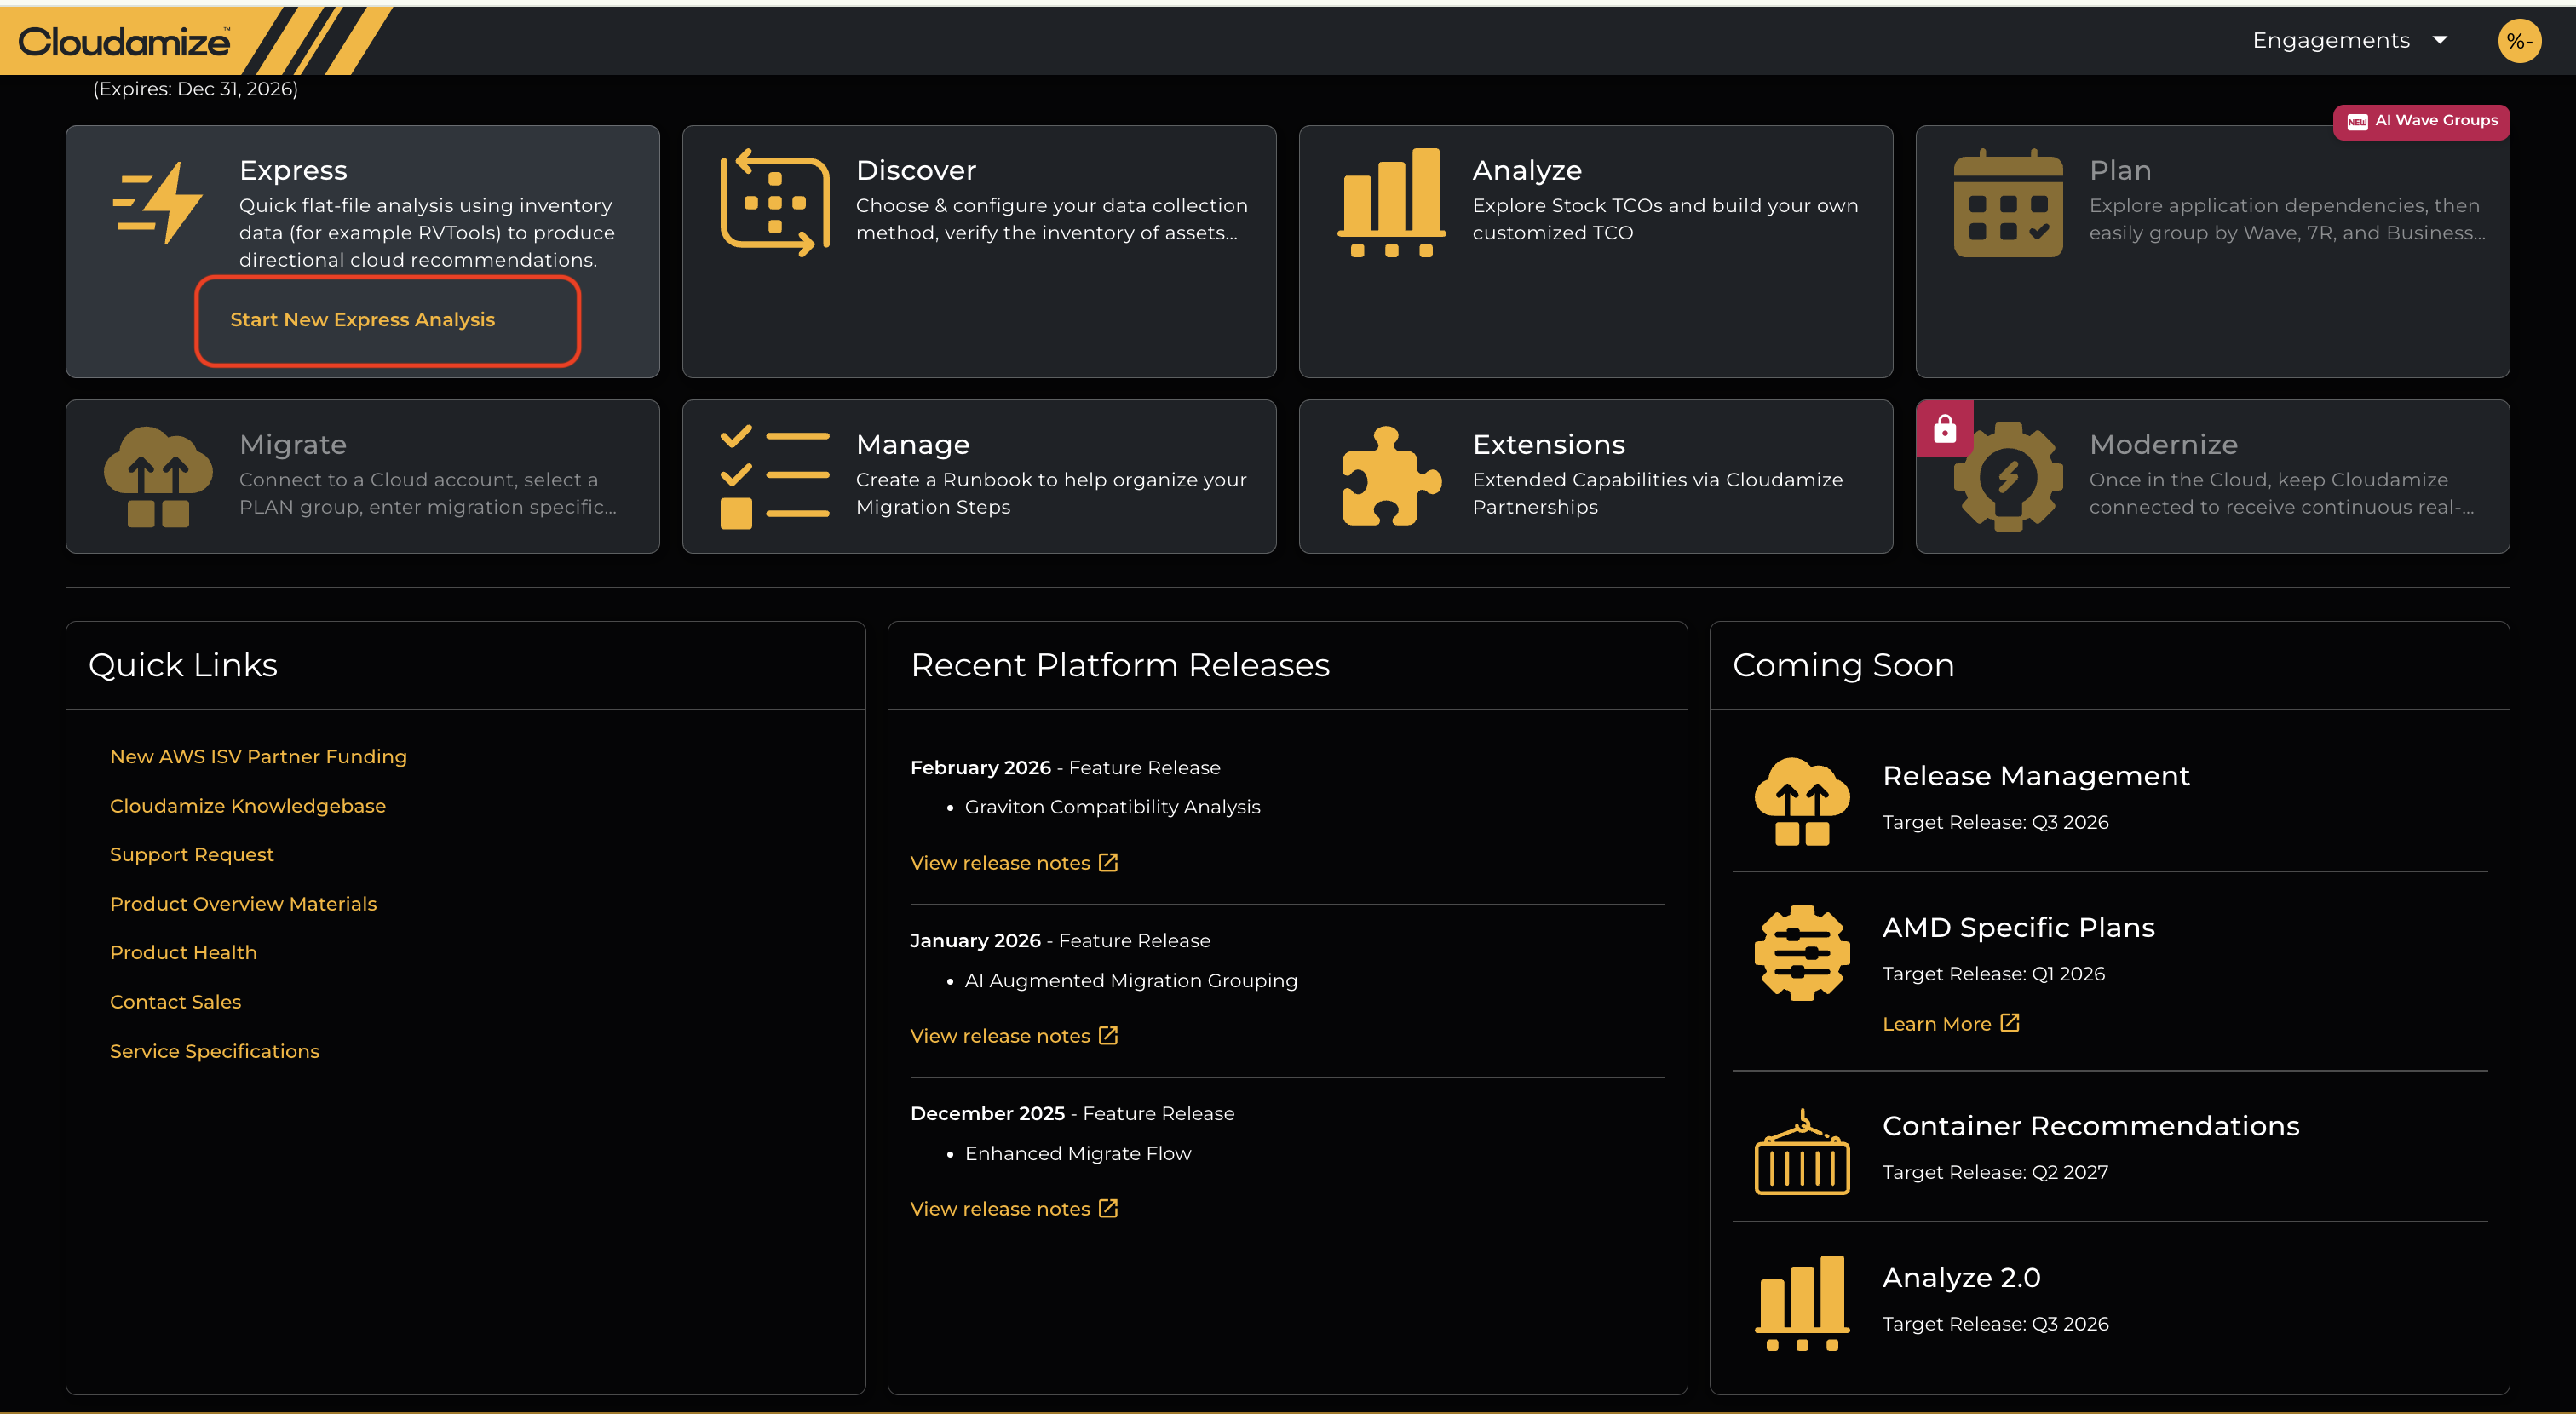The image size is (2576, 1414).
Task: Open the Analyze card
Action: (1595, 251)
